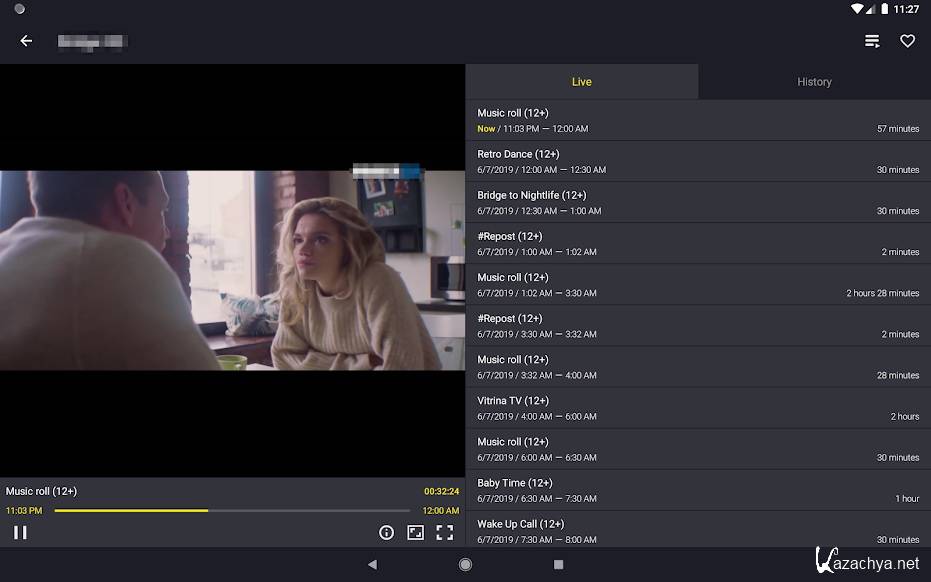Select the currently airing Music roll program
The height and width of the screenshot is (582, 931).
pyautogui.click(x=697, y=120)
